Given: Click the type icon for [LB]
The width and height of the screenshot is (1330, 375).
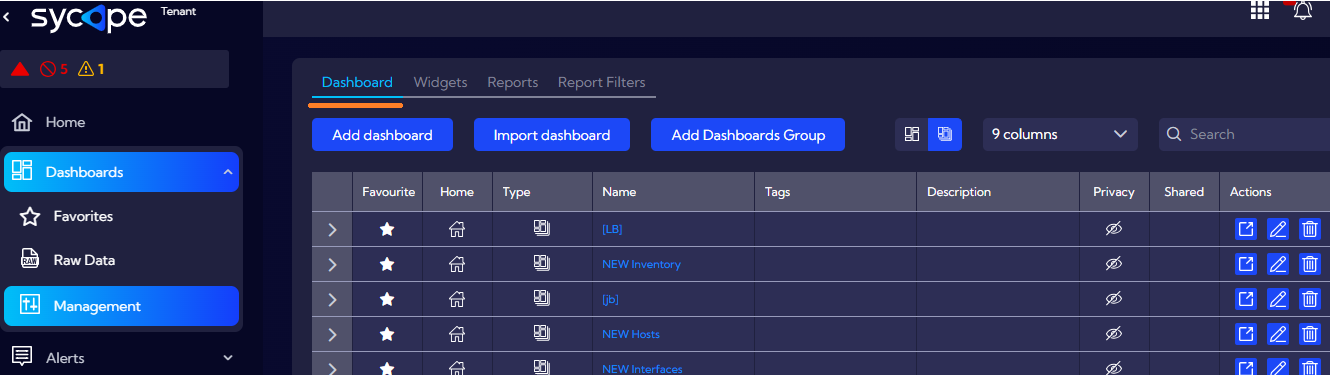Looking at the screenshot, I should tap(542, 228).
